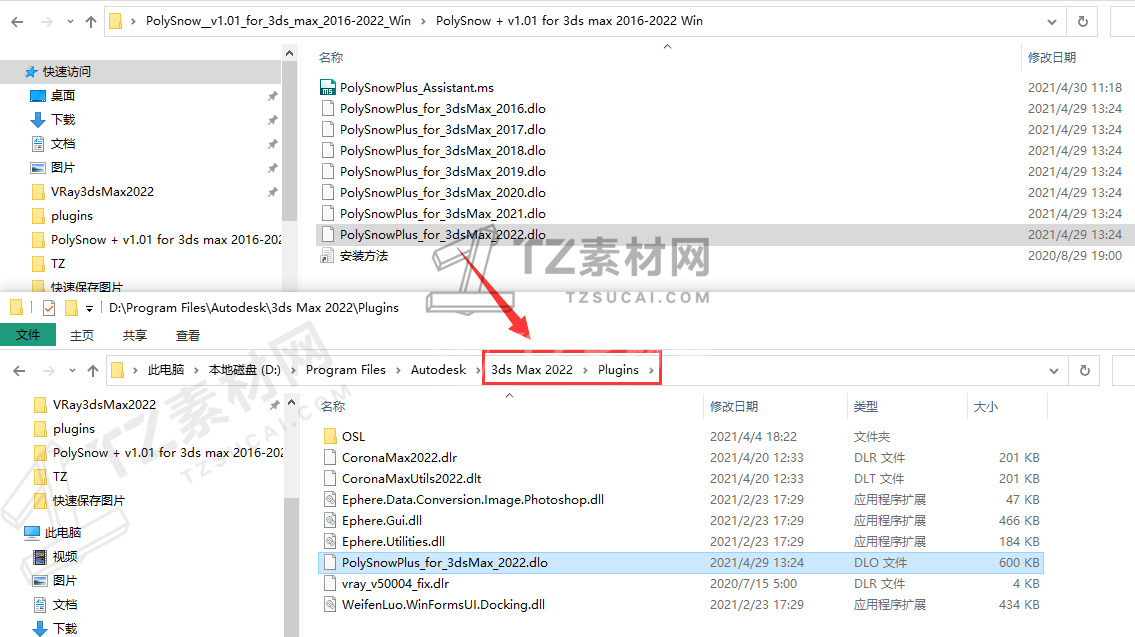Collapse arrow above 名称 column in Plugins window

(509, 395)
